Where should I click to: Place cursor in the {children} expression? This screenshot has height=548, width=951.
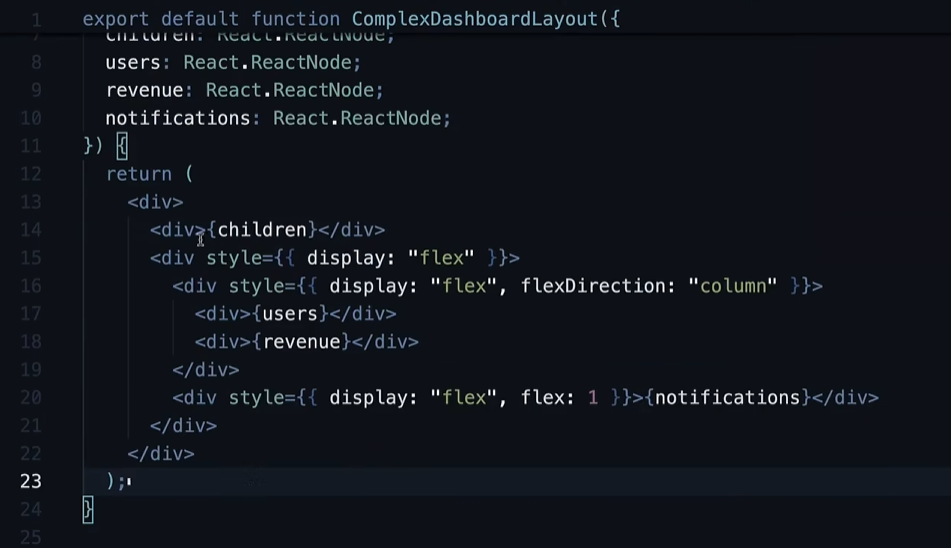(262, 230)
